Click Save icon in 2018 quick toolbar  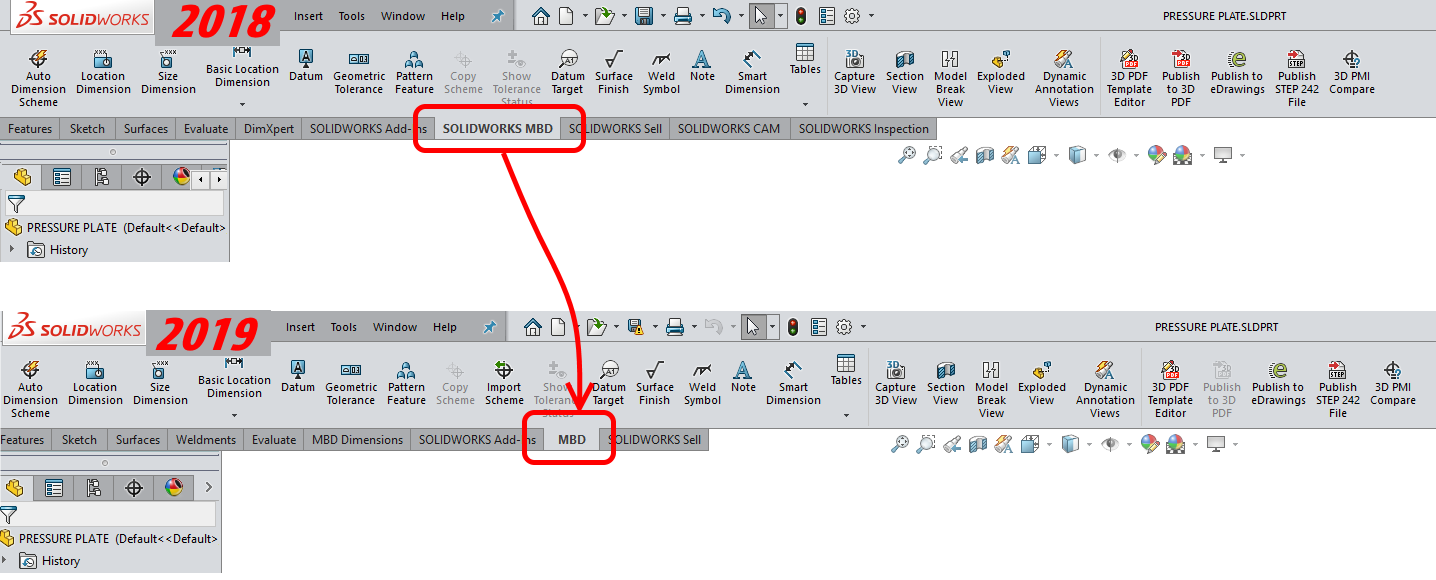tap(644, 16)
